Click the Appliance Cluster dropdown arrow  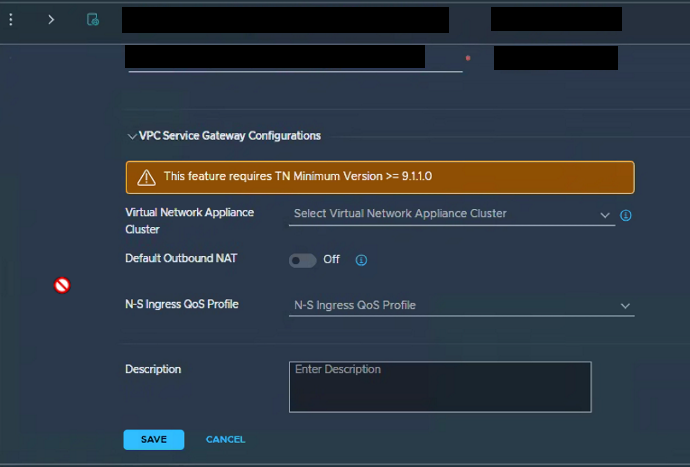[605, 215]
